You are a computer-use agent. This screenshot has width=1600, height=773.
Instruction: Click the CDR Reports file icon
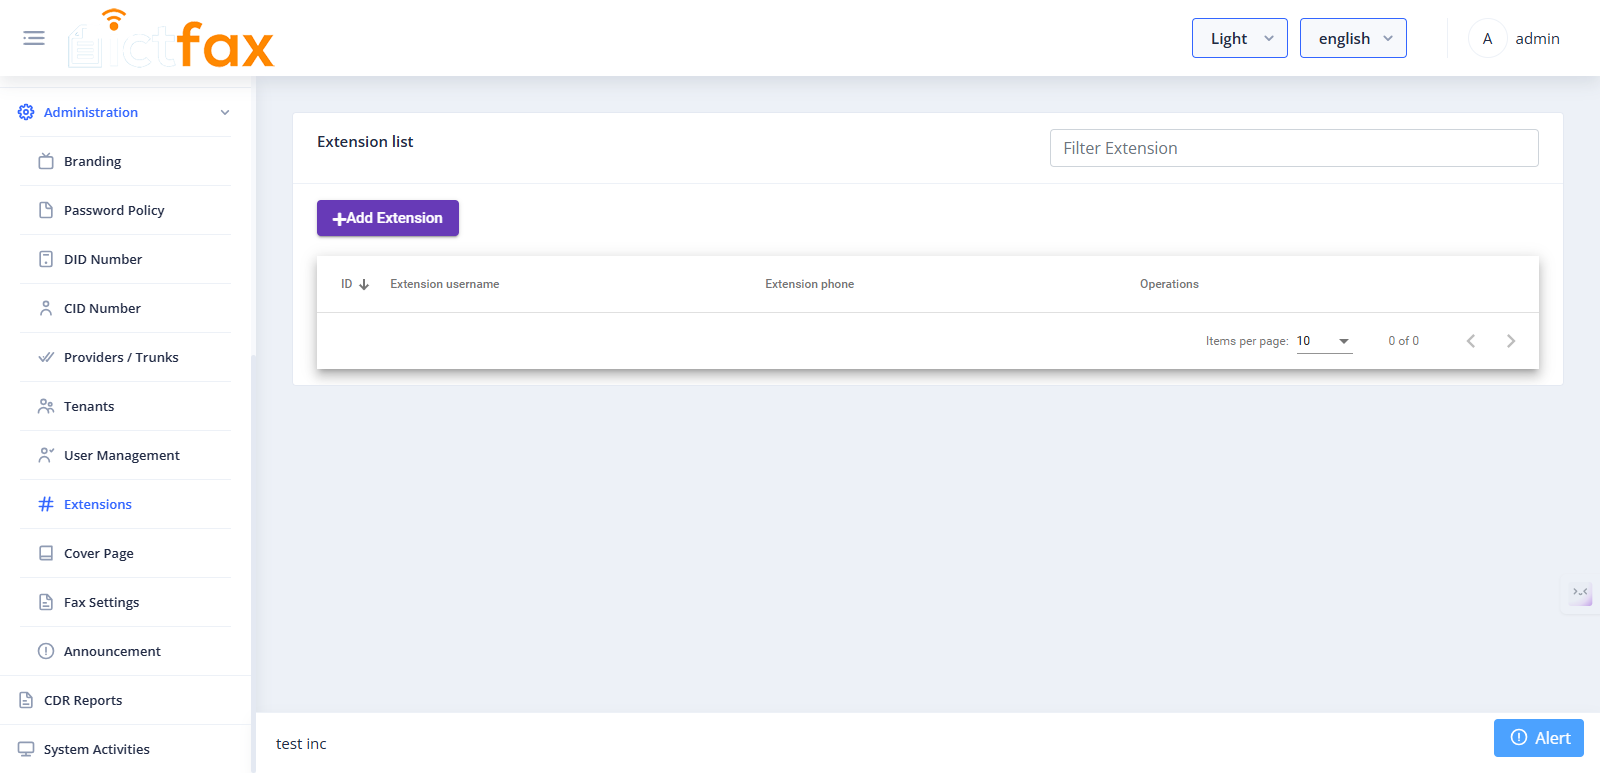(26, 700)
